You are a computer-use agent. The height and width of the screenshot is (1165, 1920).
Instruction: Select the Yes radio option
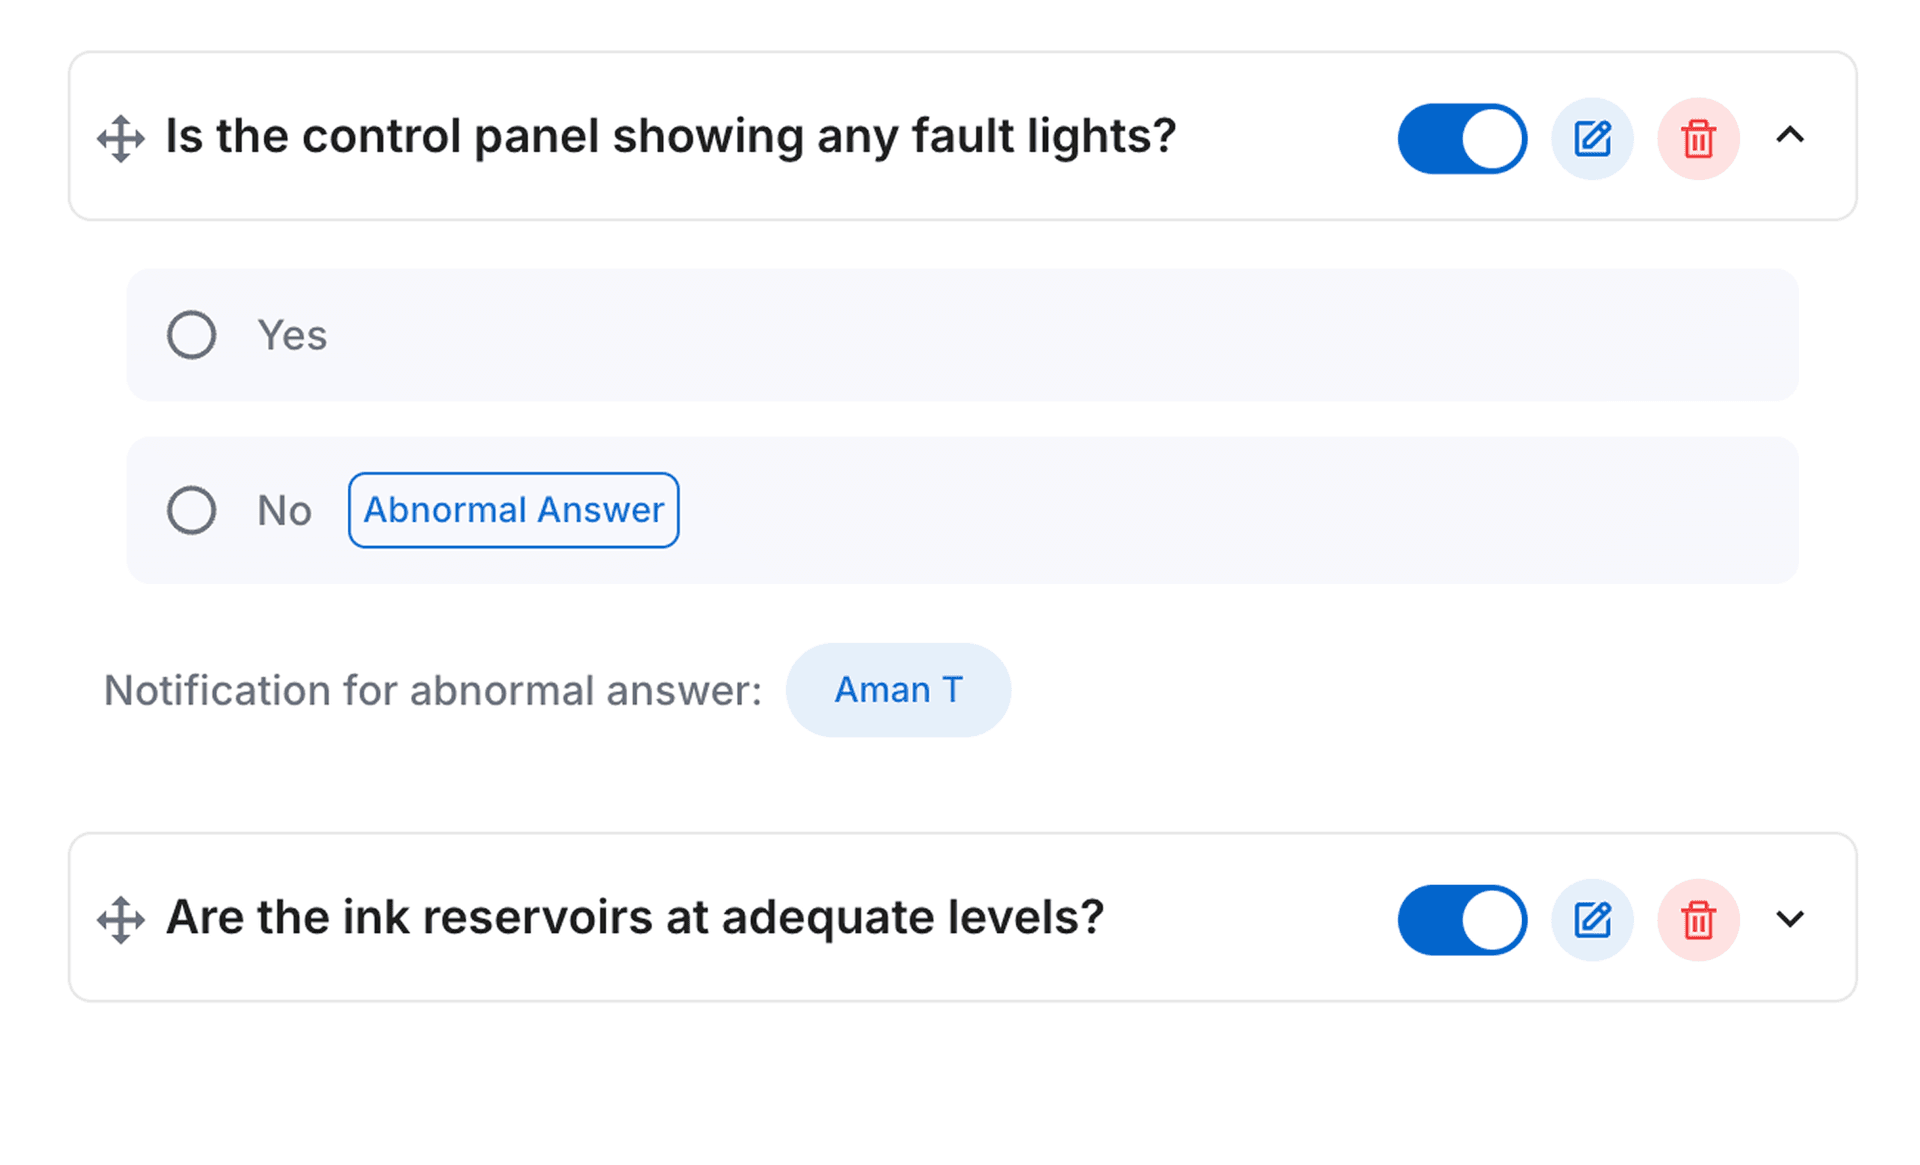tap(191, 335)
